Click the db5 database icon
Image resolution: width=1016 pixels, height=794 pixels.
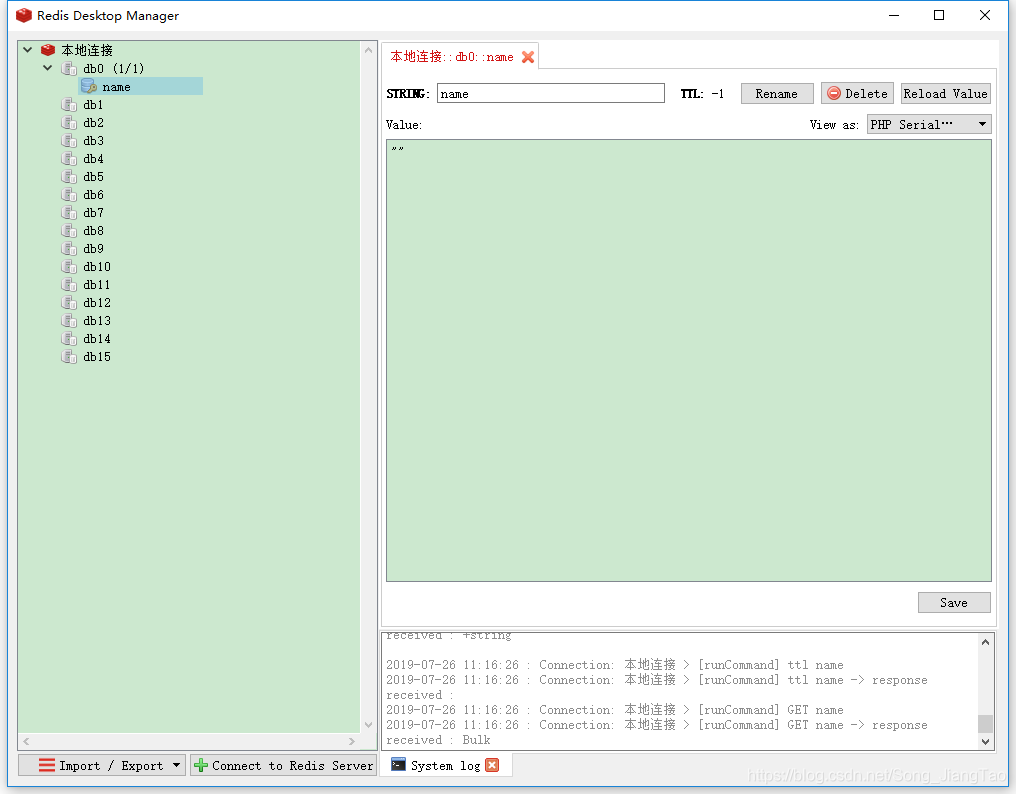[69, 176]
